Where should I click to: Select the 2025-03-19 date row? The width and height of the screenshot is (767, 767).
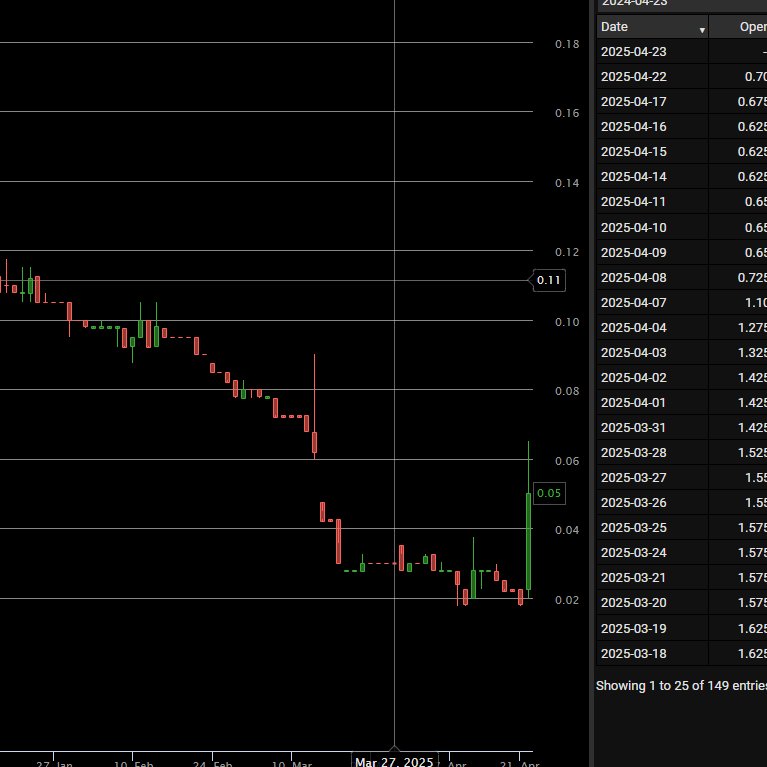[682, 628]
